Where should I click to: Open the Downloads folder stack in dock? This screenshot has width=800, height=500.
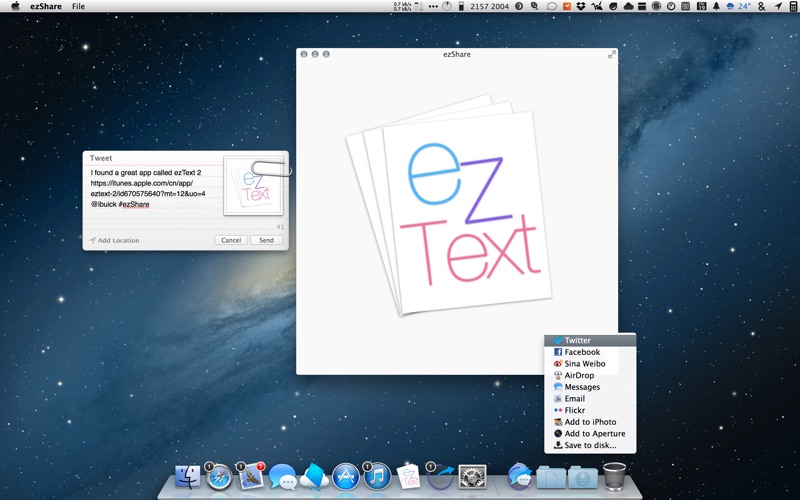[583, 478]
